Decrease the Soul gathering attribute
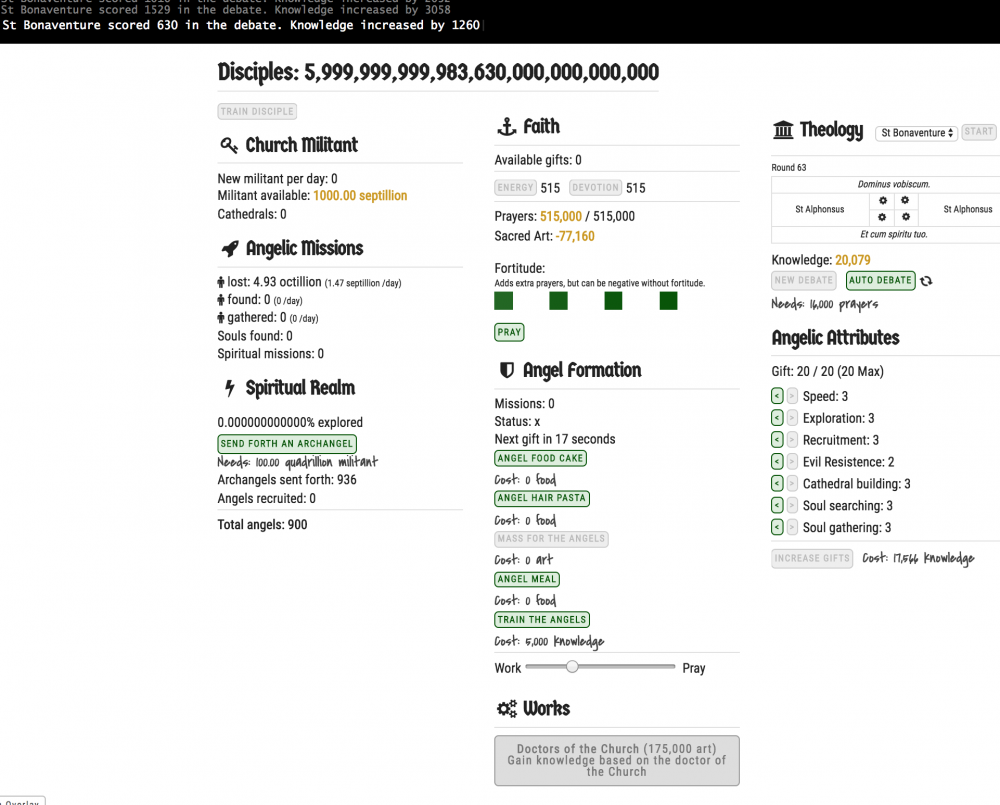The width and height of the screenshot is (1000, 805). pos(777,527)
